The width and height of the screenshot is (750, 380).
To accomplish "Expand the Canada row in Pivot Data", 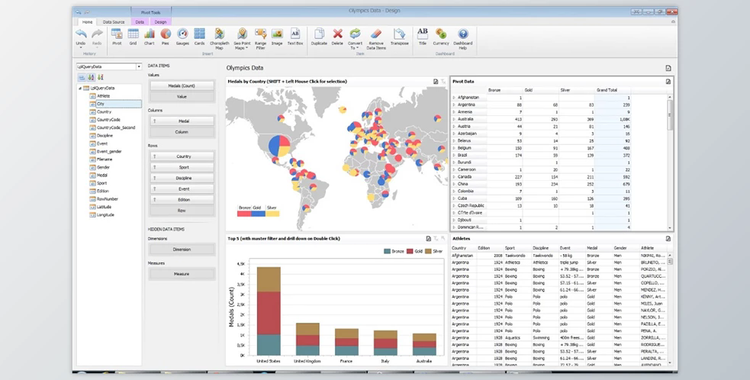I will (454, 177).
